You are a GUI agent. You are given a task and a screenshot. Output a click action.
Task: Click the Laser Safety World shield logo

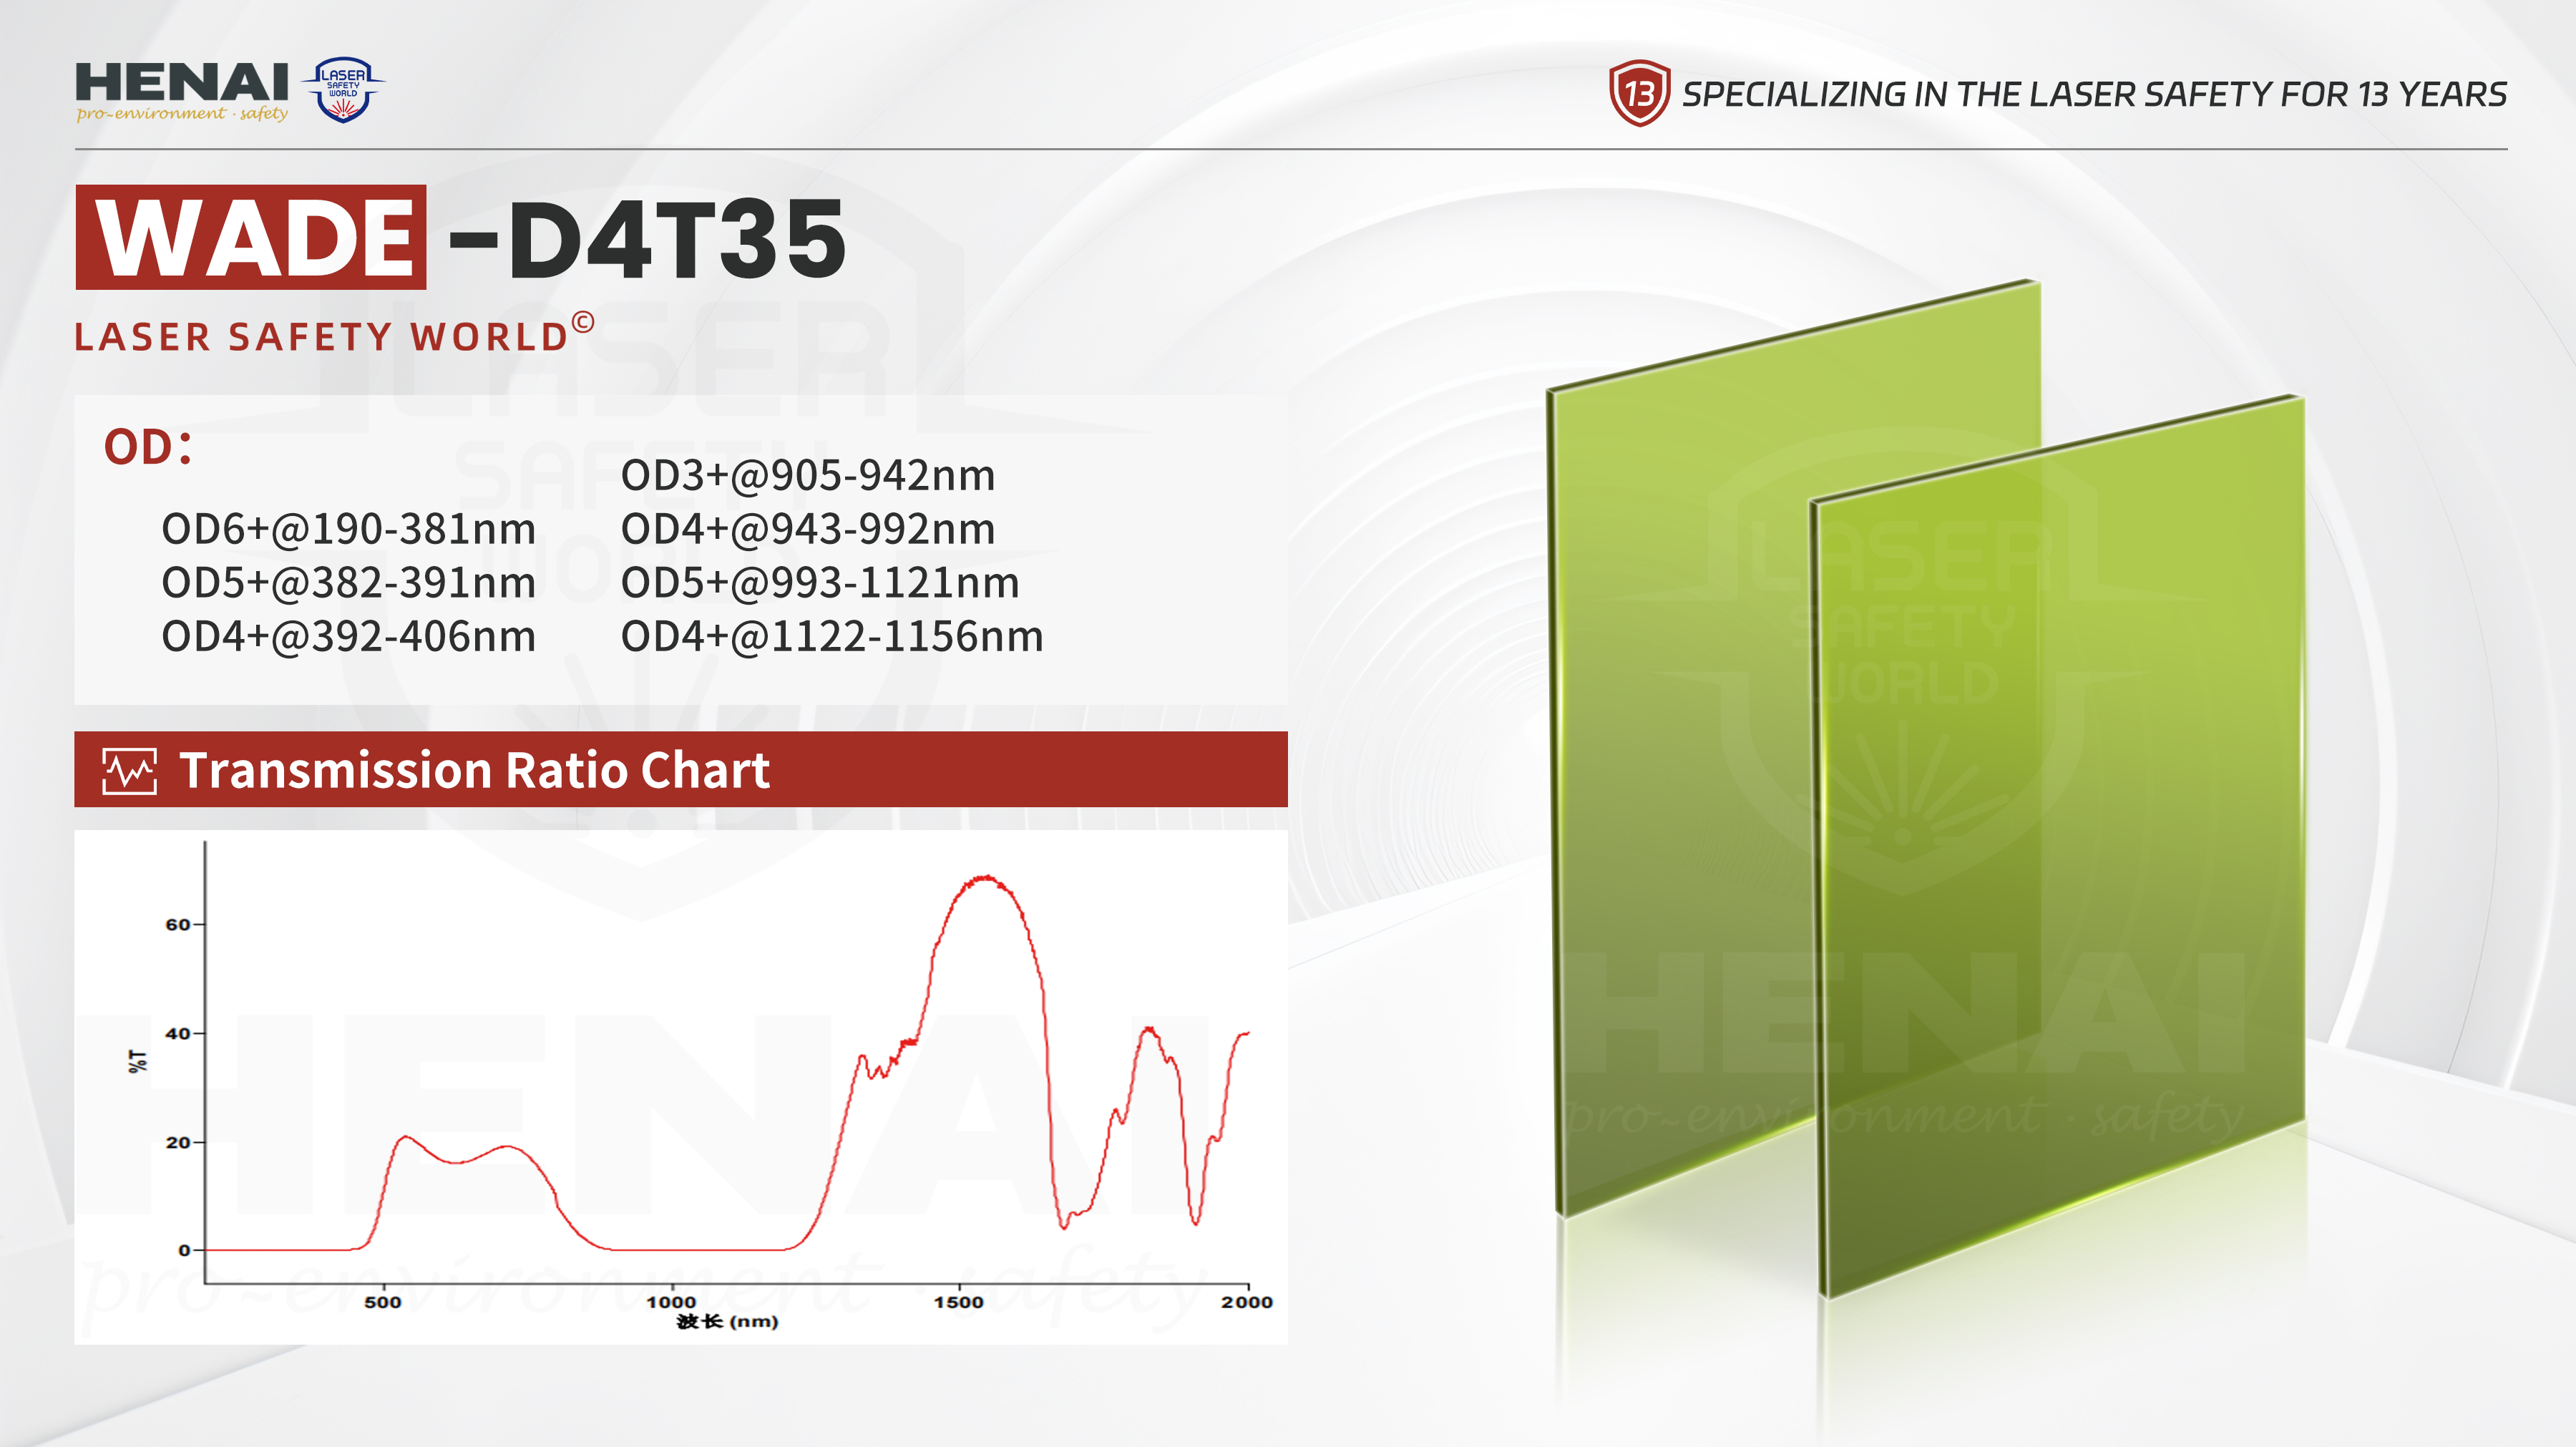coord(344,90)
